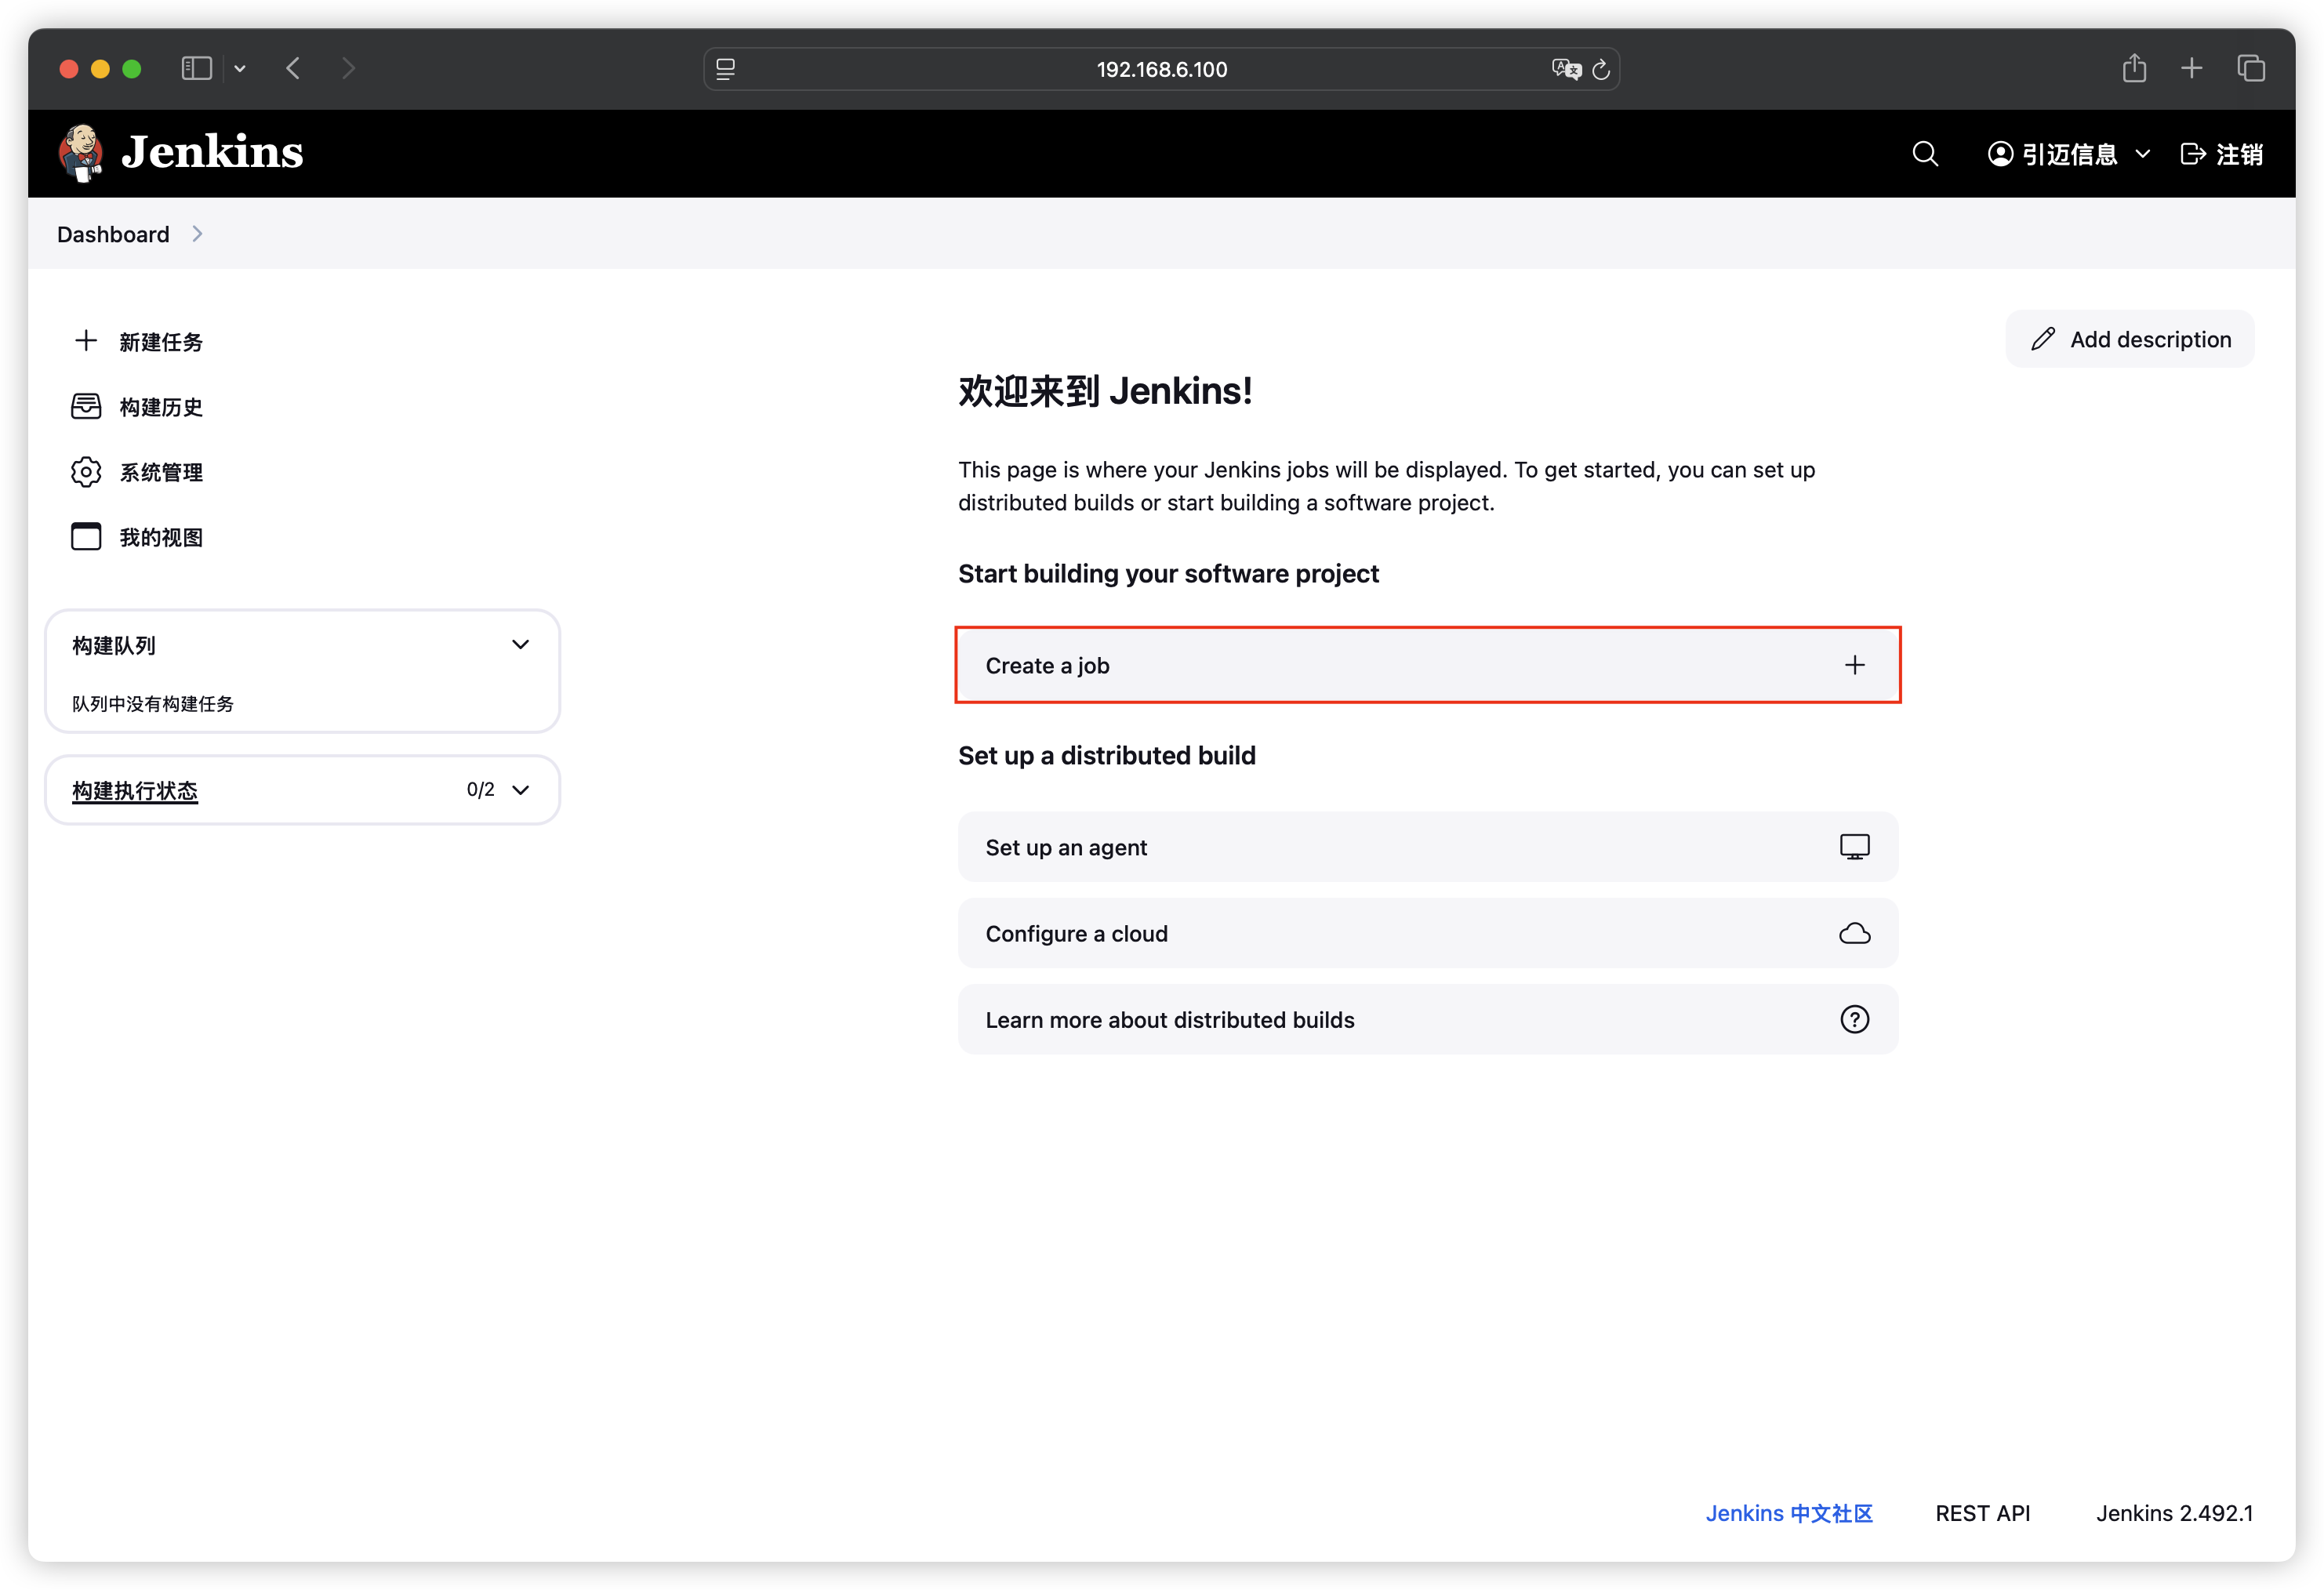Click the Jenkins 2.492.1 version button
2324x1590 pixels.
point(2174,1513)
